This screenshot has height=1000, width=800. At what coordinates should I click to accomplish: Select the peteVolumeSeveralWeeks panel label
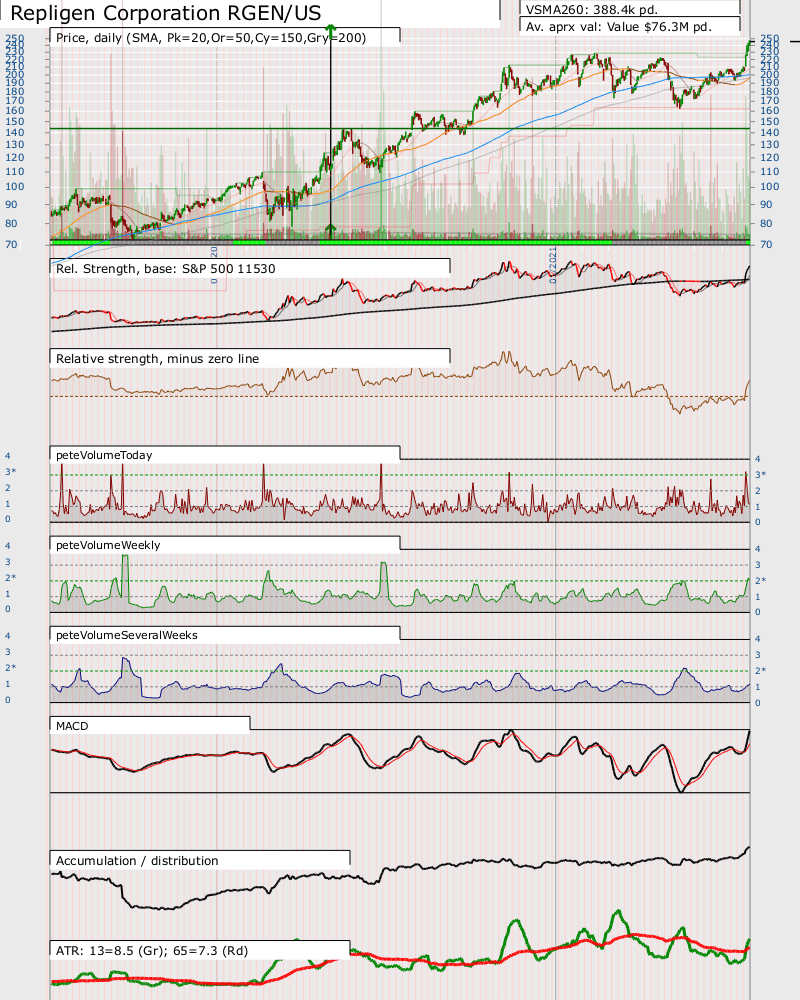(x=127, y=635)
